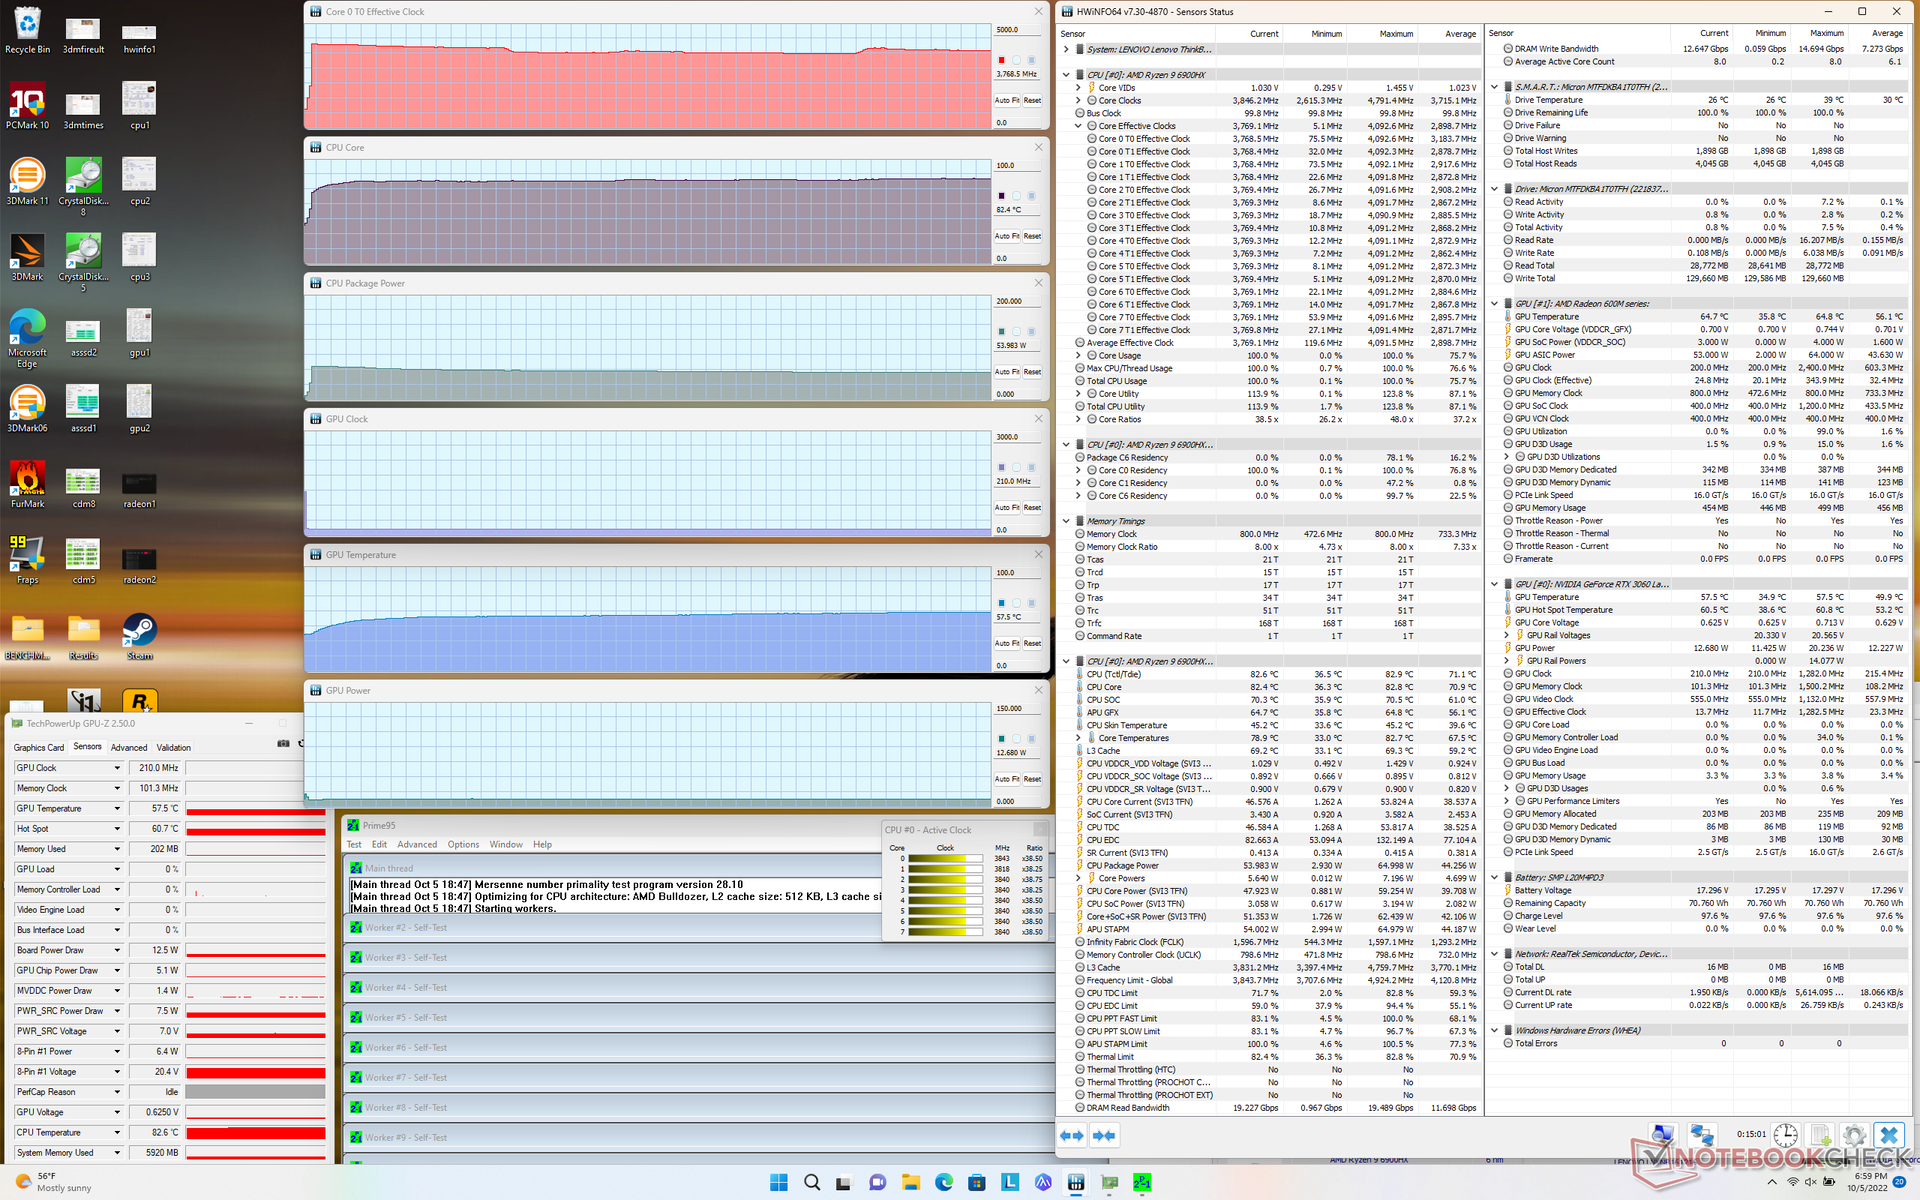Switch to the Advanced tab in GPU-Z
This screenshot has height=1200, width=1920.
click(x=129, y=748)
